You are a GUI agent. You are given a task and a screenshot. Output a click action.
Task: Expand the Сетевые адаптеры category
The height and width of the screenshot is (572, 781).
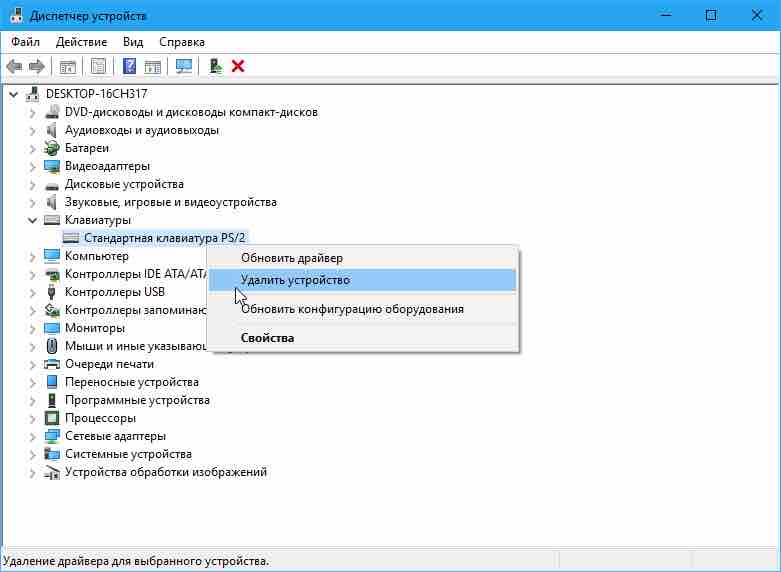coord(33,436)
